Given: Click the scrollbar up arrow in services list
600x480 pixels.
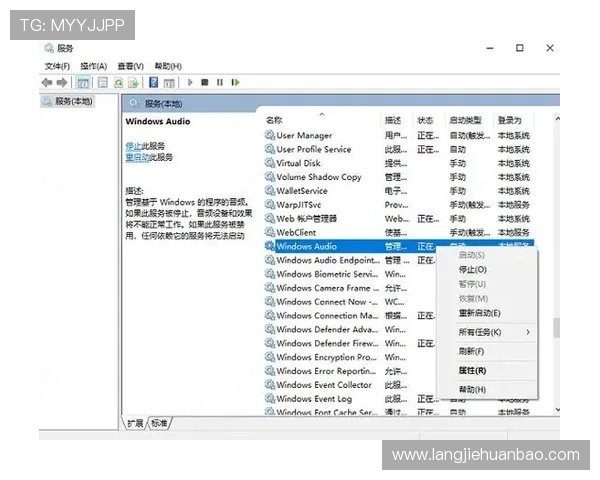Looking at the screenshot, I should pos(557,119).
